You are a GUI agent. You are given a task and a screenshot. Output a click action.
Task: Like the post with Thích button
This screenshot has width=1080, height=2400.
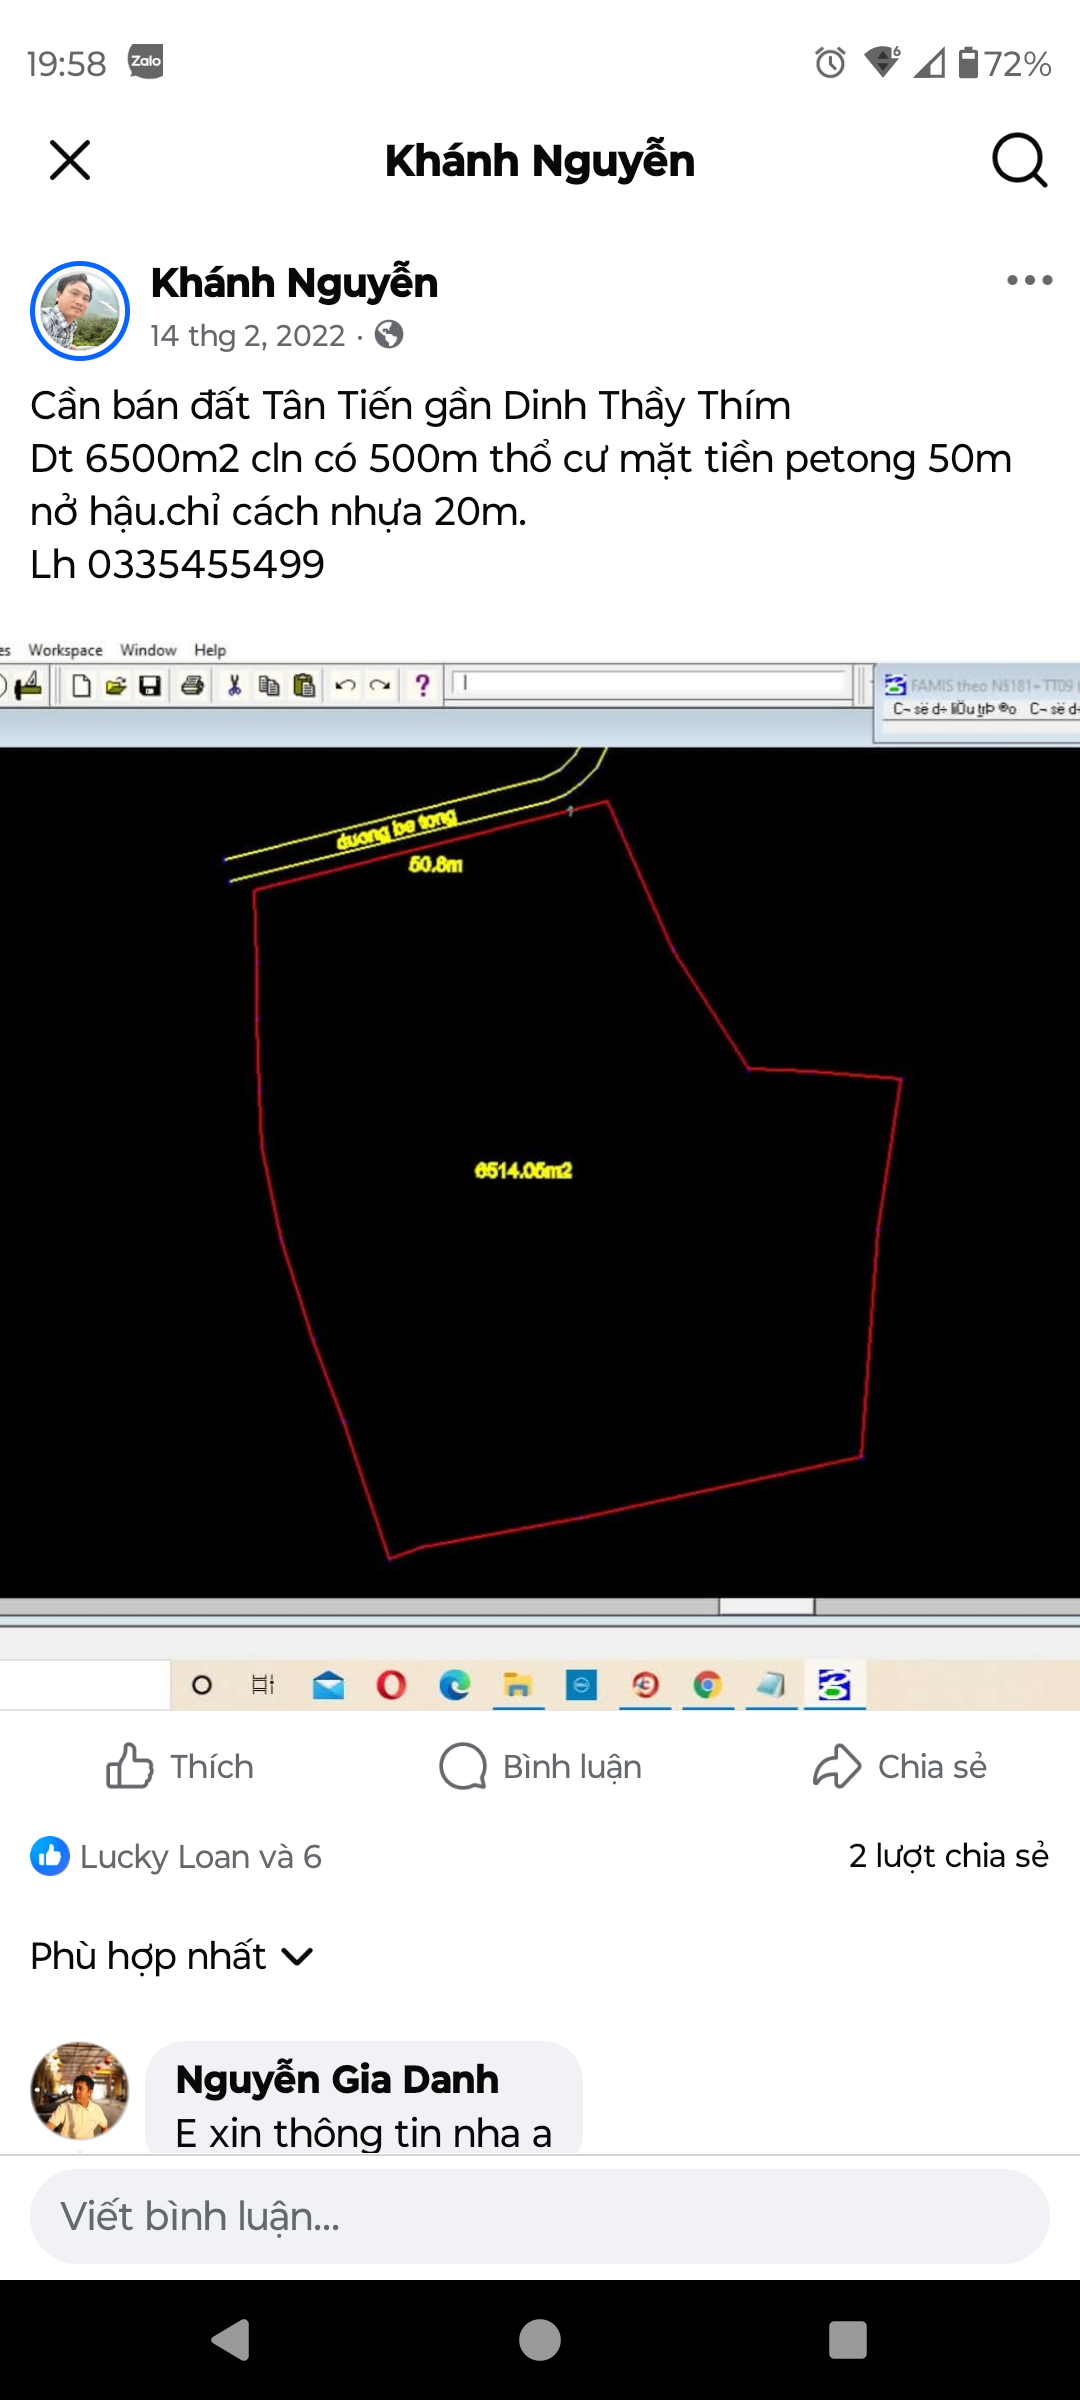pos(180,1767)
